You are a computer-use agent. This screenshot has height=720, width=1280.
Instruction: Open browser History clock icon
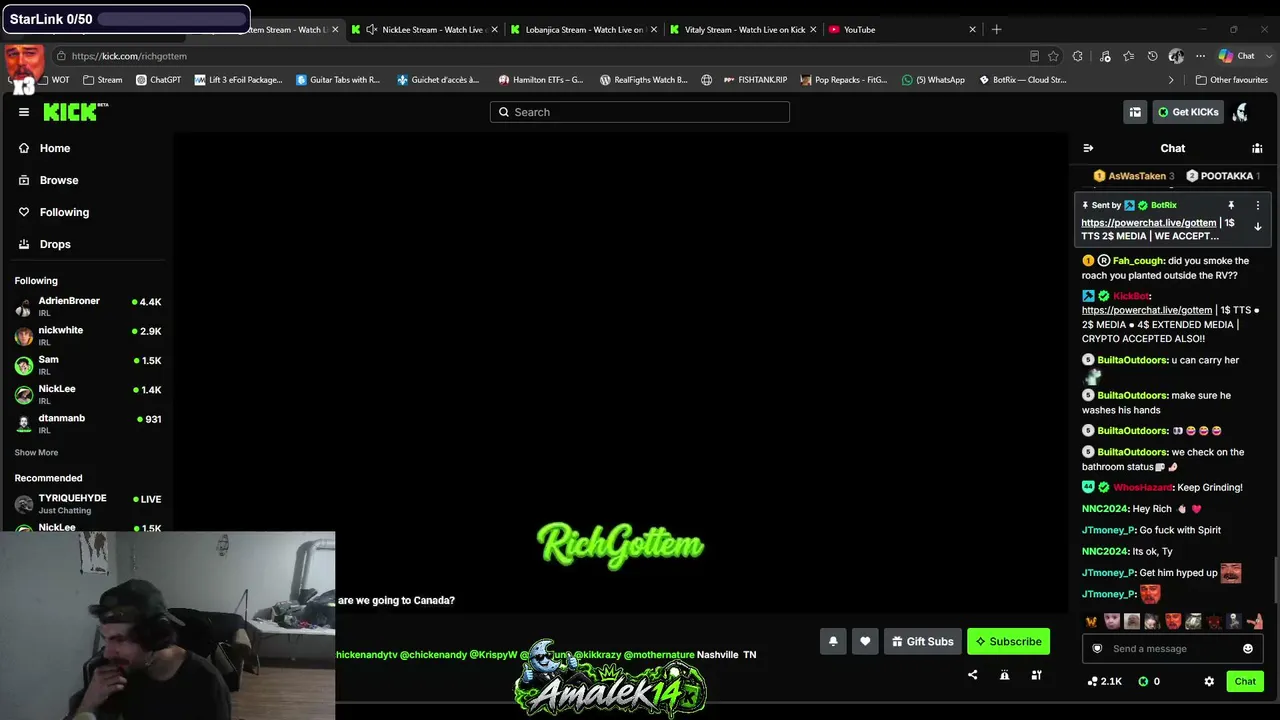1152,56
